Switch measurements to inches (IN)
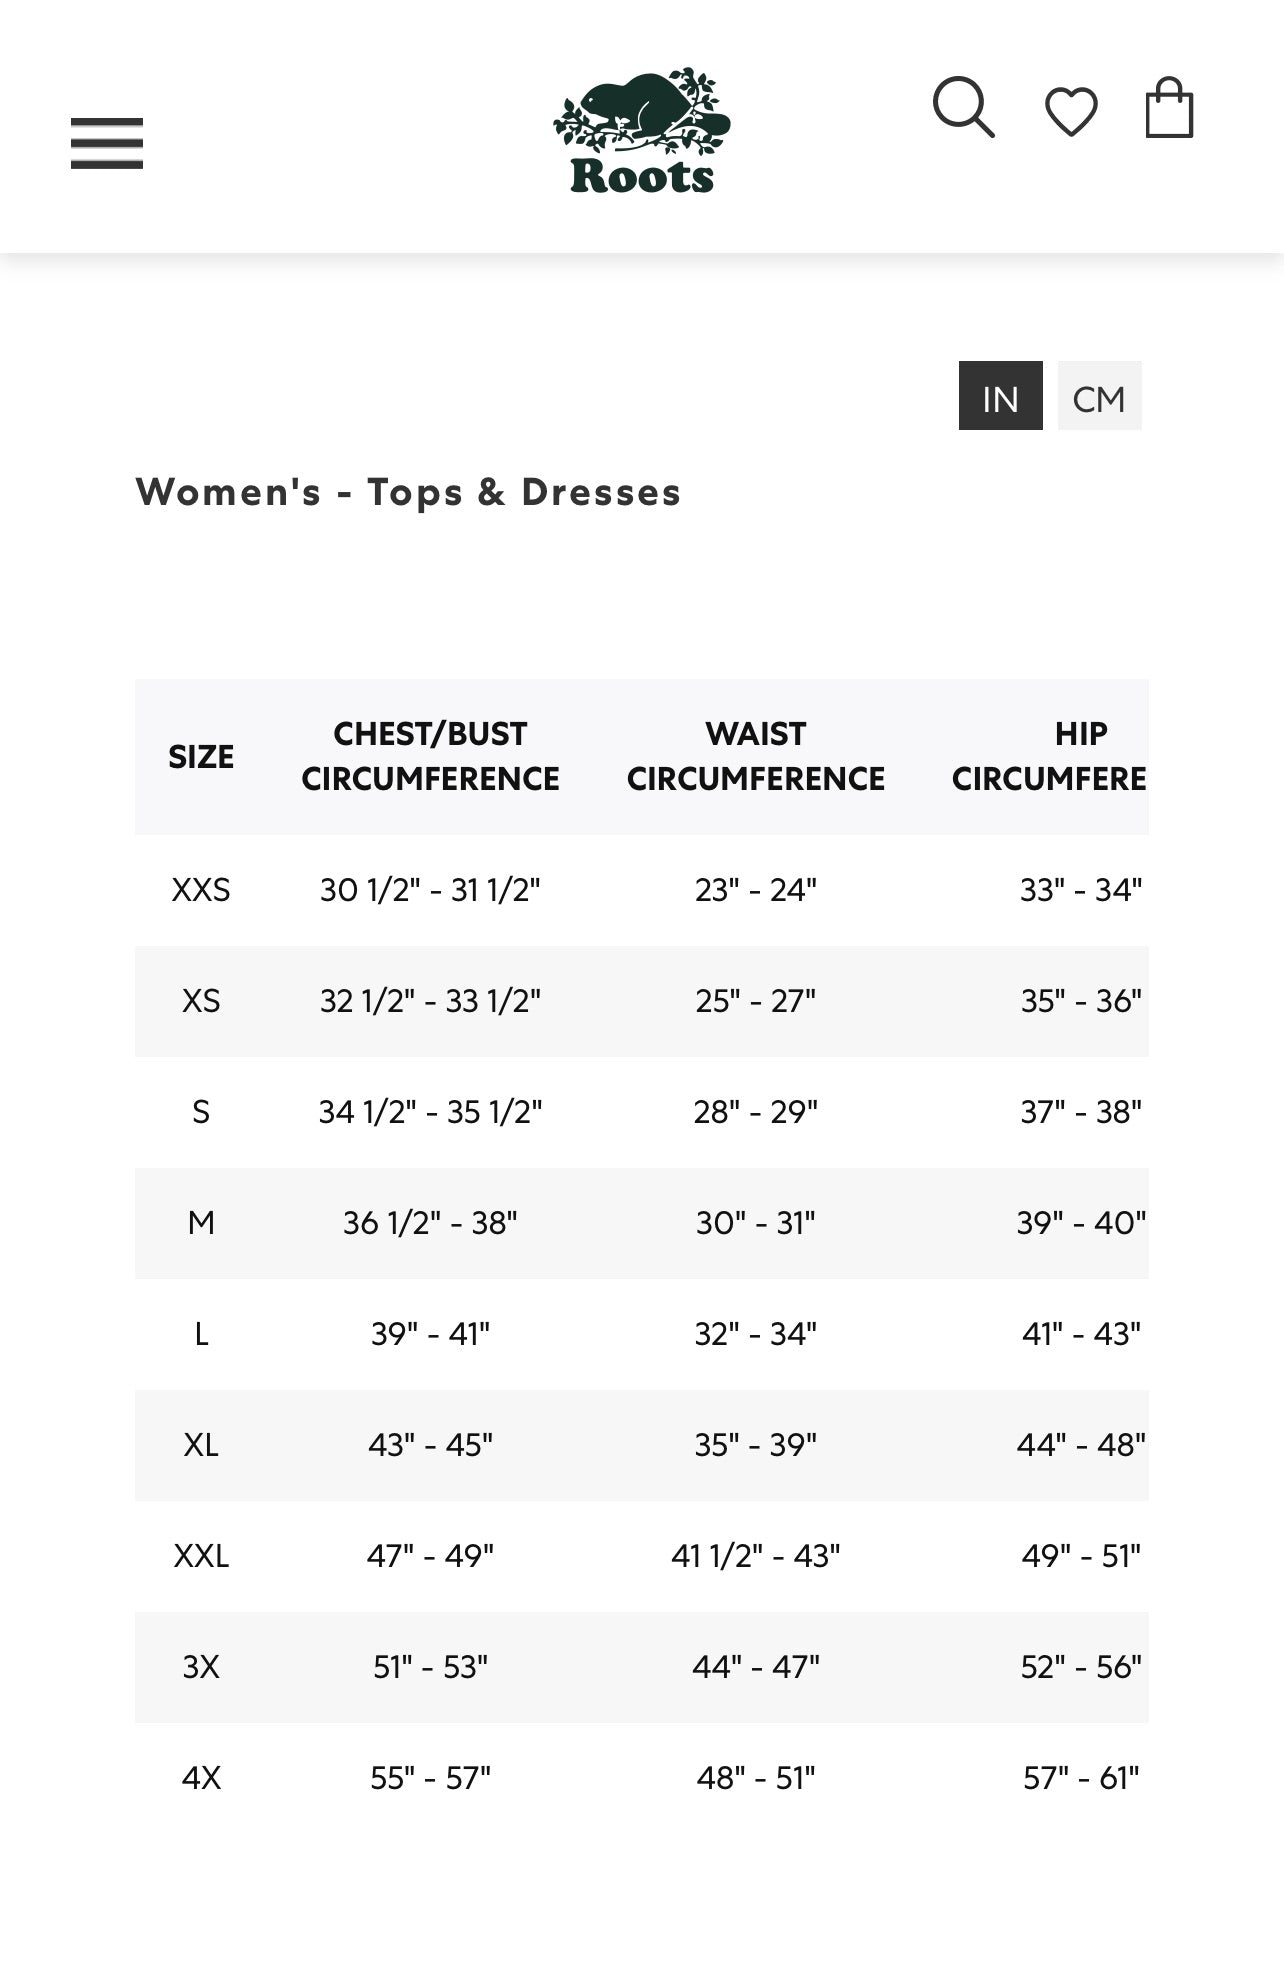This screenshot has height=1966, width=1284. click(1000, 396)
